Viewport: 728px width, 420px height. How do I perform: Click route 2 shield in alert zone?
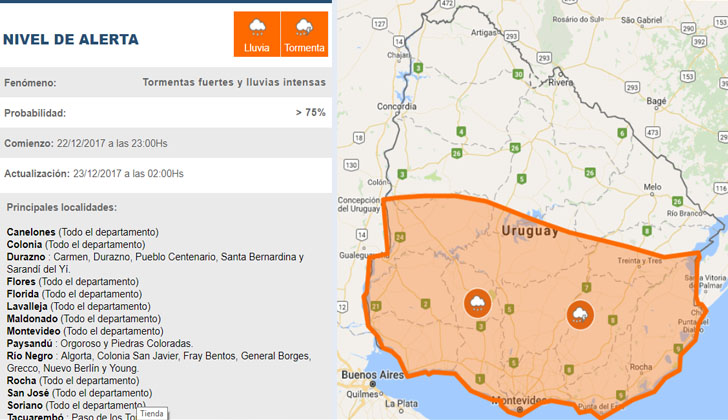click(x=425, y=304)
